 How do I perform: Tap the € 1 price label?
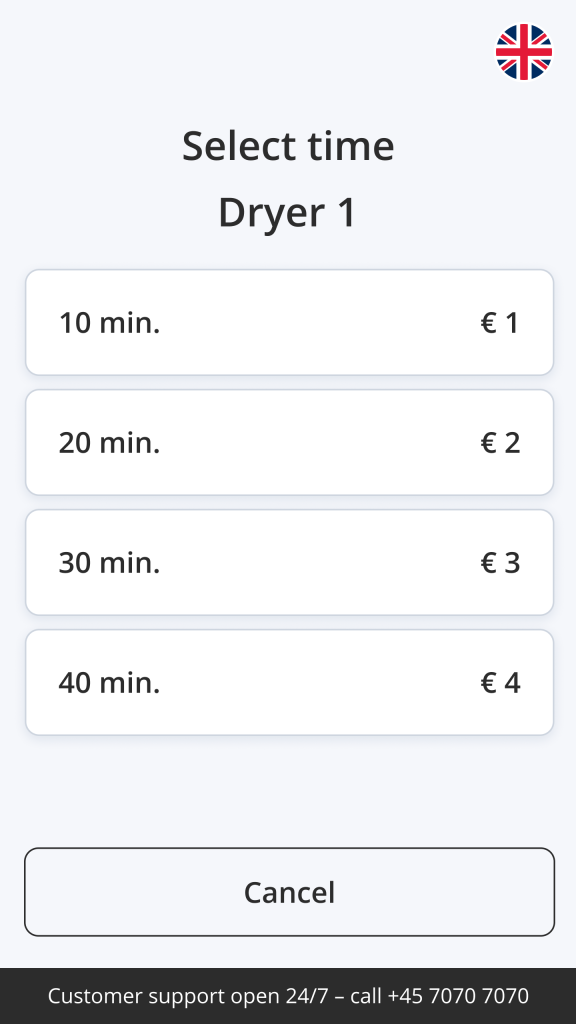500,323
